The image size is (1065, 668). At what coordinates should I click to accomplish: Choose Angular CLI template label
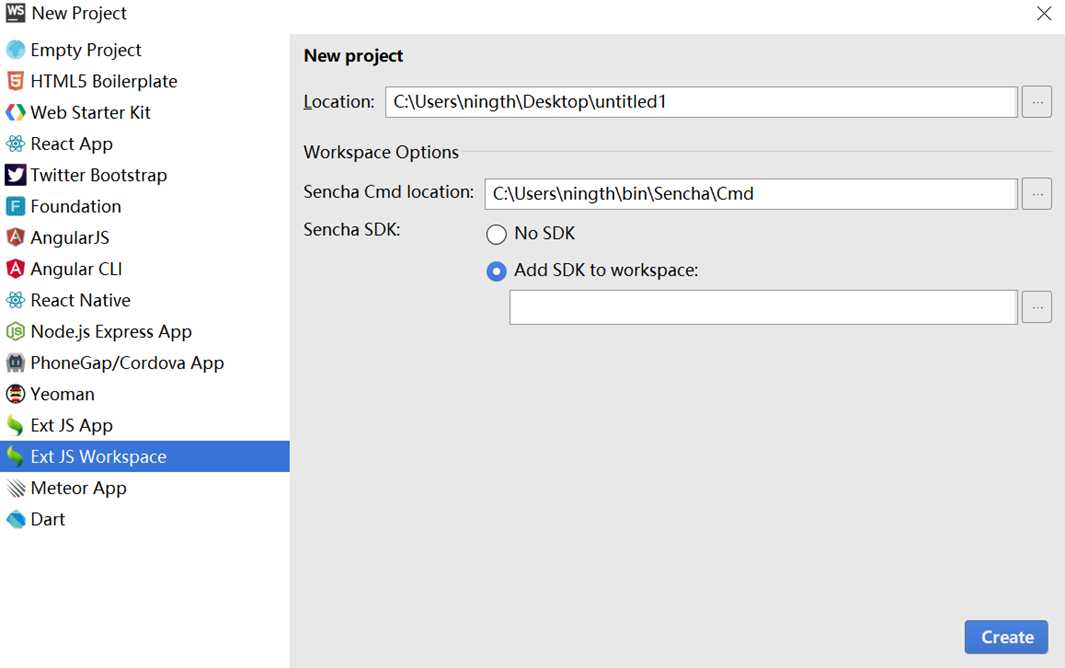[76, 269]
